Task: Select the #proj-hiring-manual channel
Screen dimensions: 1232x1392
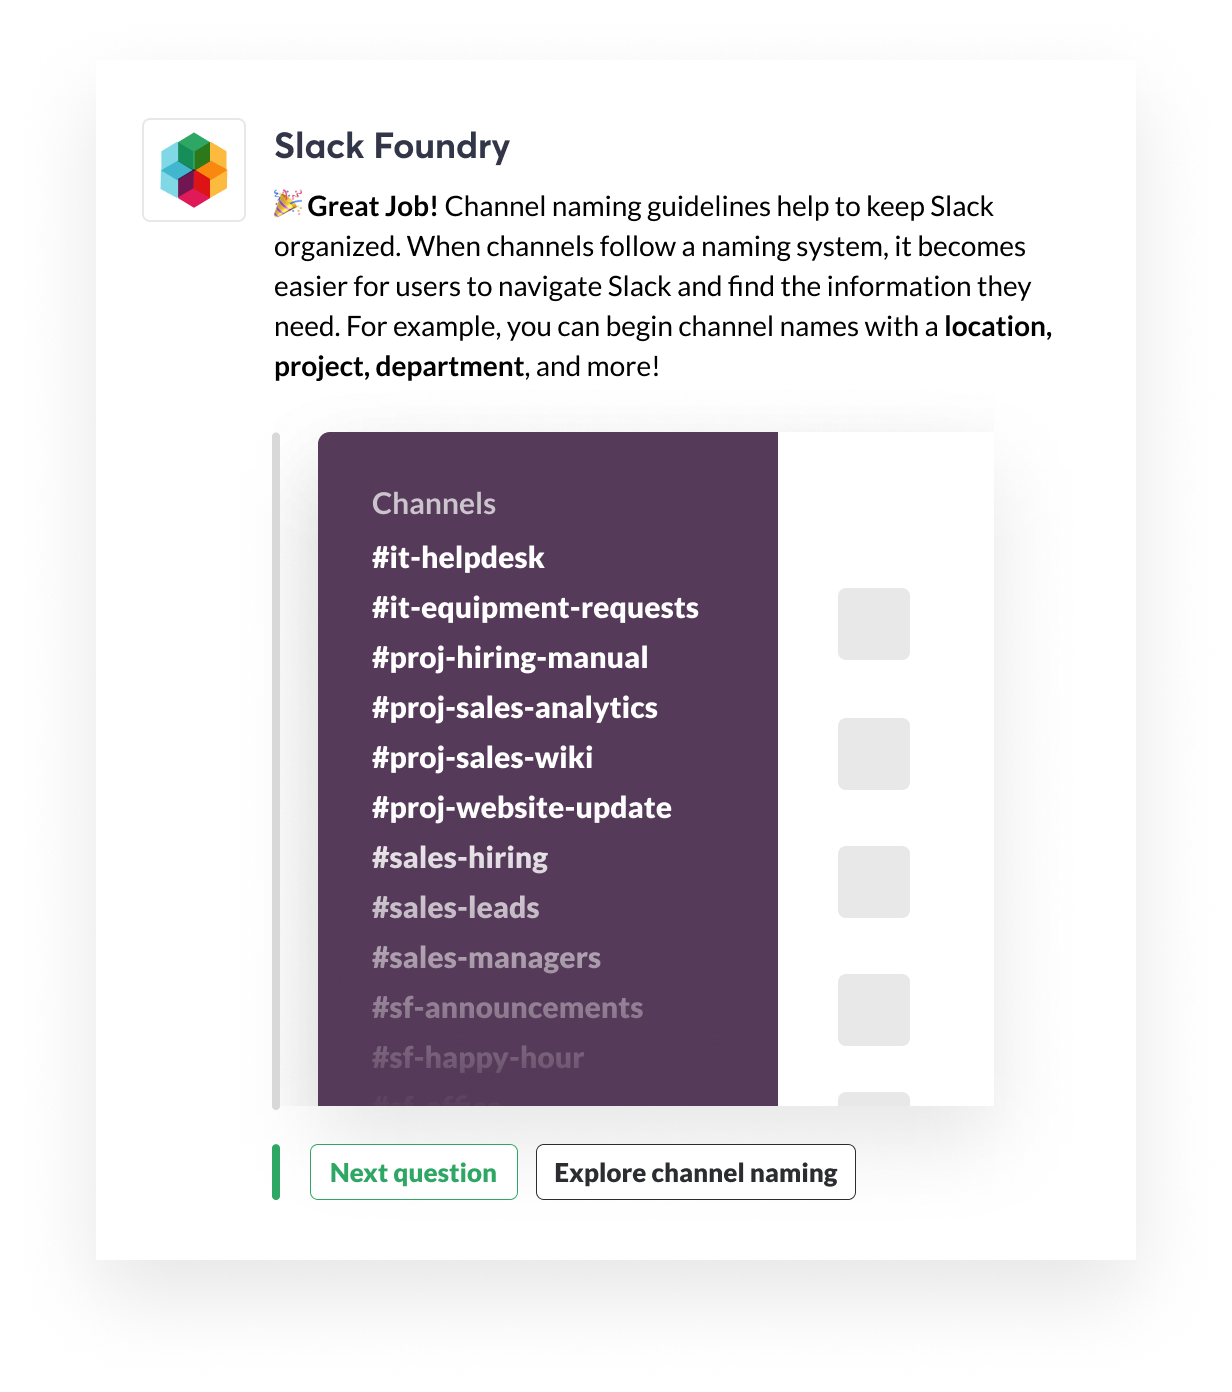Action: point(510,658)
